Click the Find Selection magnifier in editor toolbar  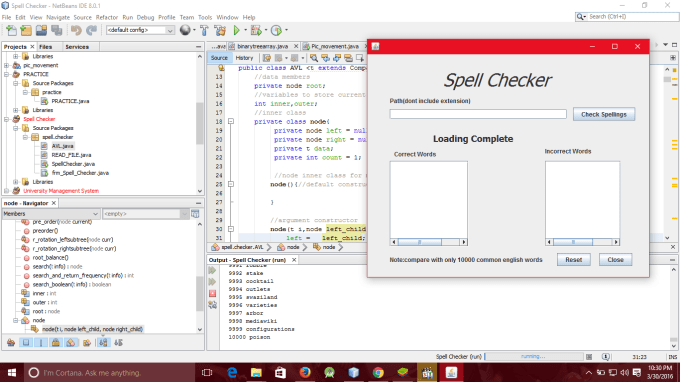click(x=314, y=58)
